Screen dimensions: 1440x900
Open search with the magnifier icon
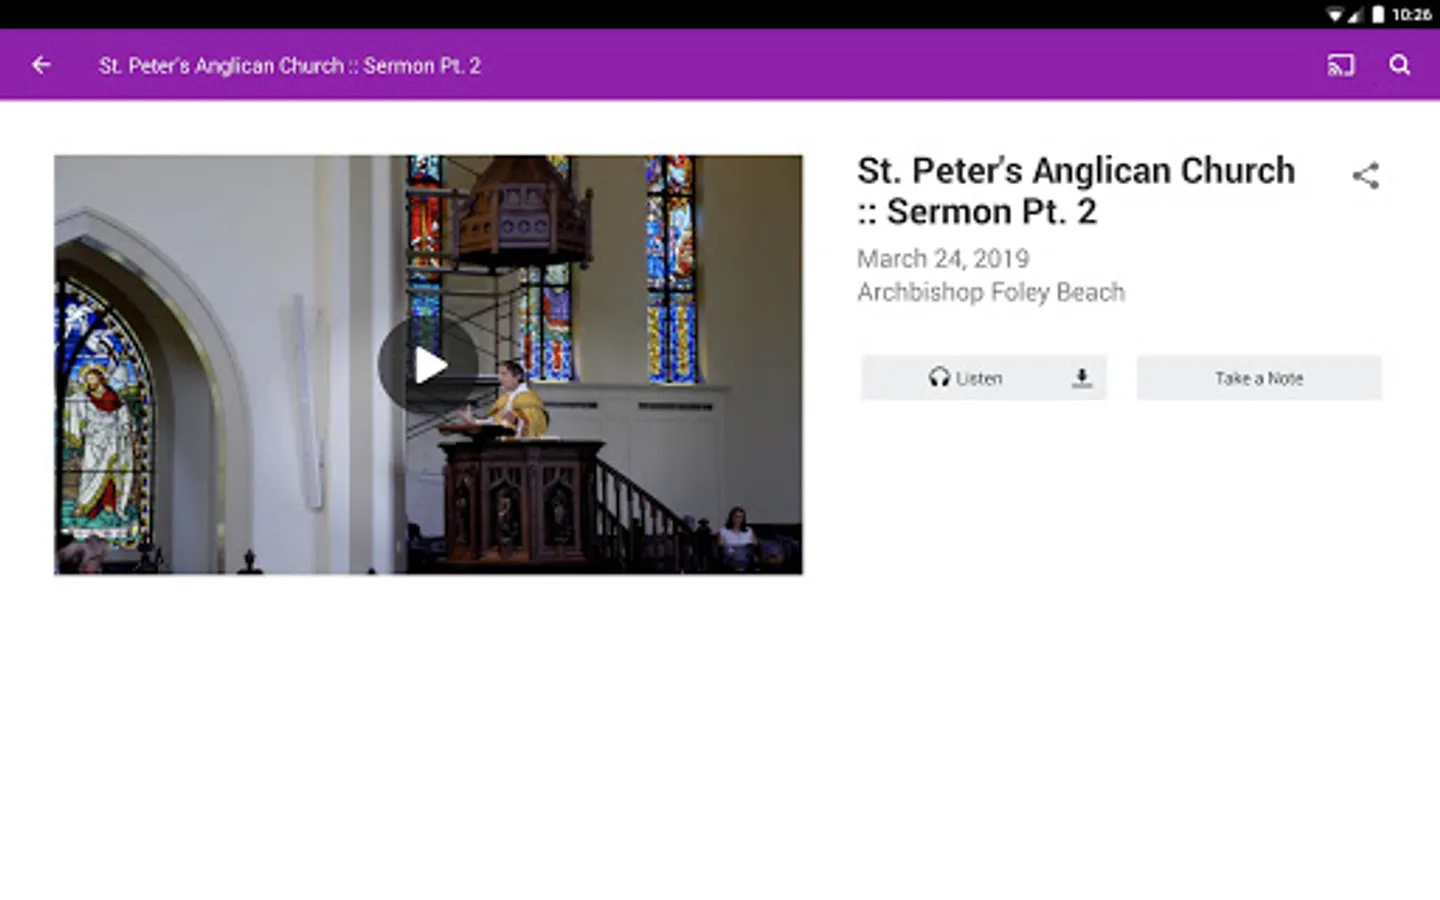pyautogui.click(x=1400, y=65)
